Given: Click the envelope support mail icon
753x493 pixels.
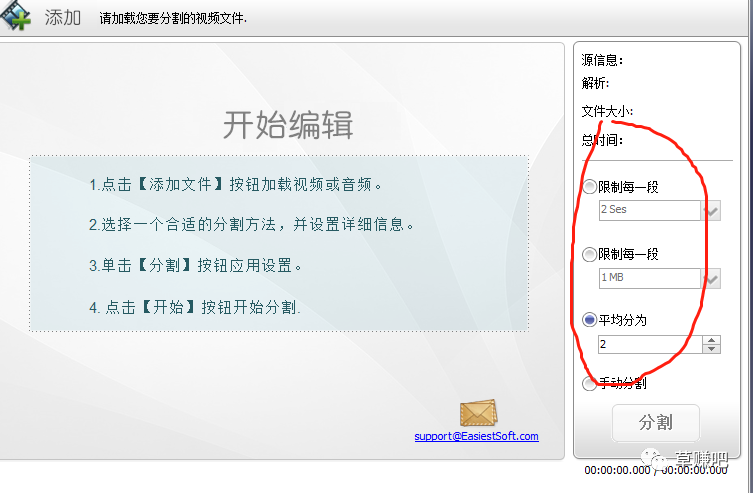Looking at the screenshot, I should pyautogui.click(x=478, y=413).
